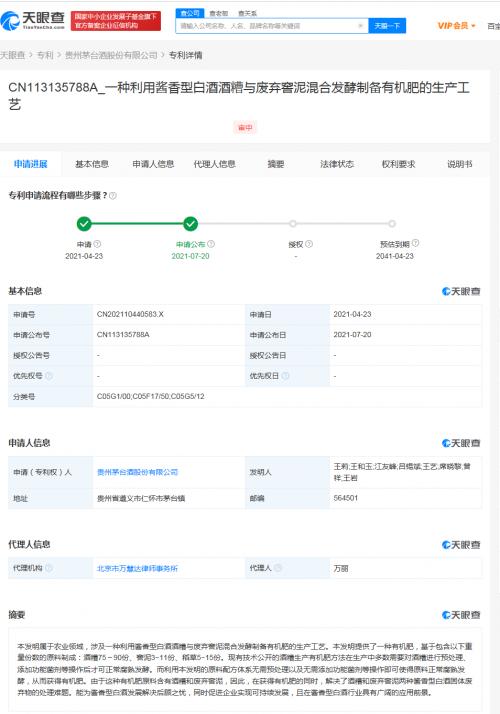The height and width of the screenshot is (714, 500).
Task: Clear the search box with the x icon
Action: pyautogui.click(x=361, y=26)
